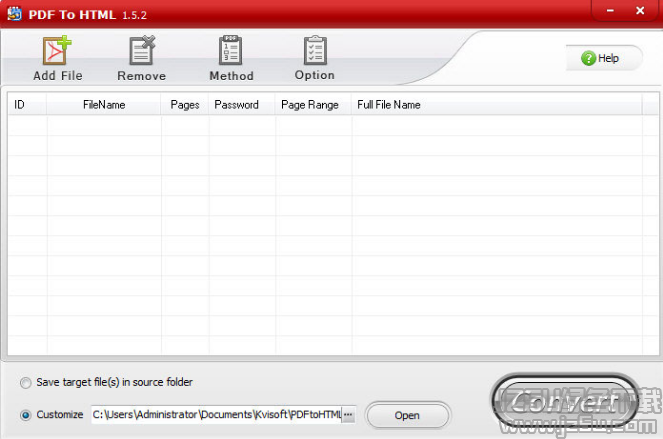
Task: Click the ID column header
Action: 27,104
